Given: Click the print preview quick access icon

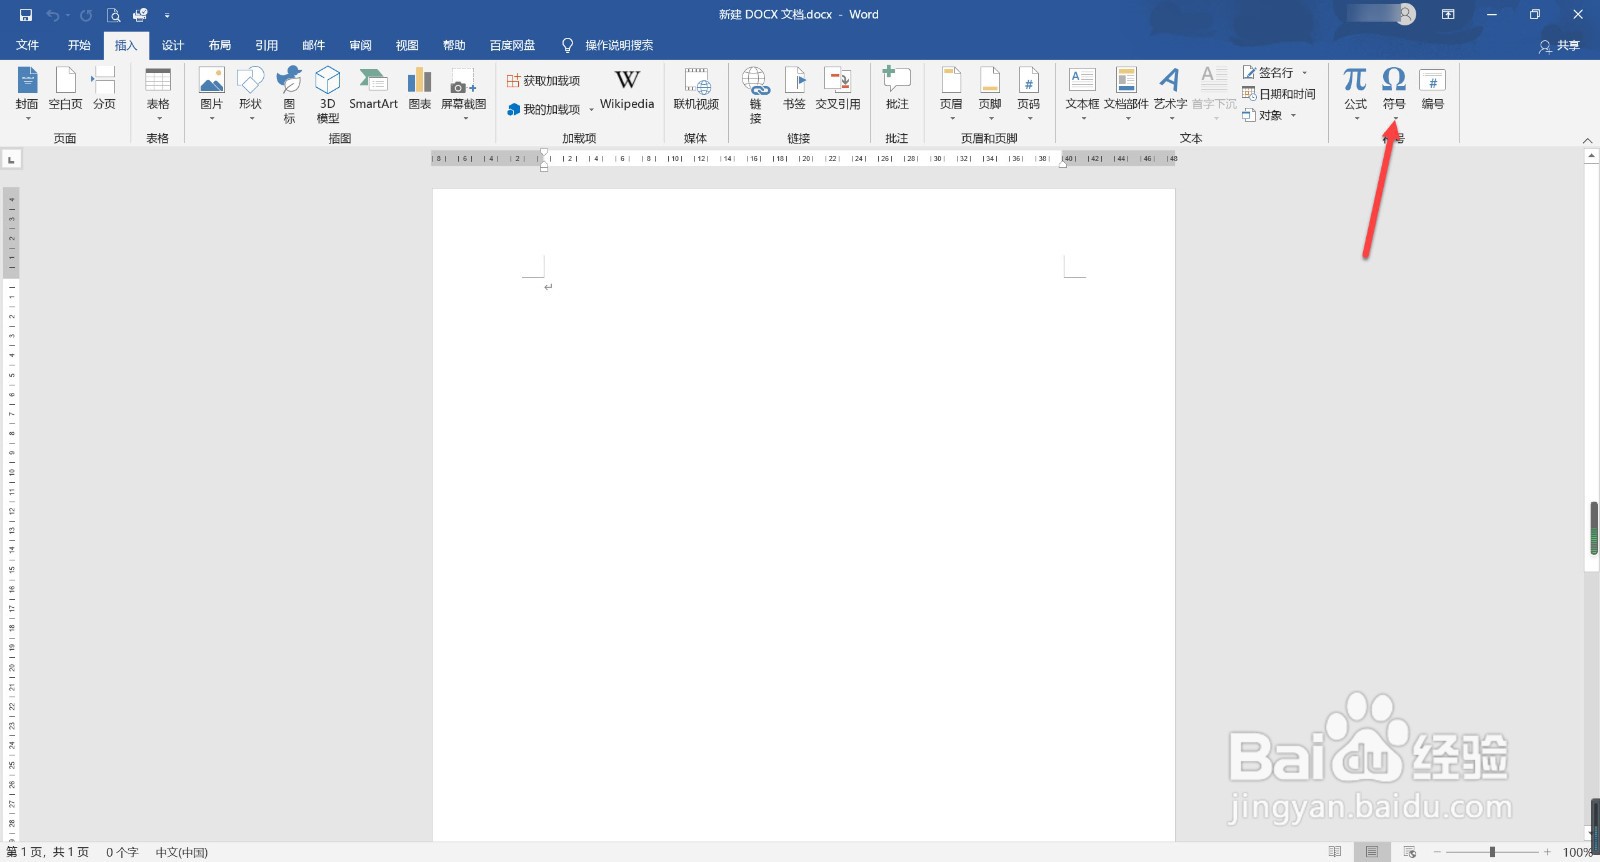Looking at the screenshot, I should (113, 15).
